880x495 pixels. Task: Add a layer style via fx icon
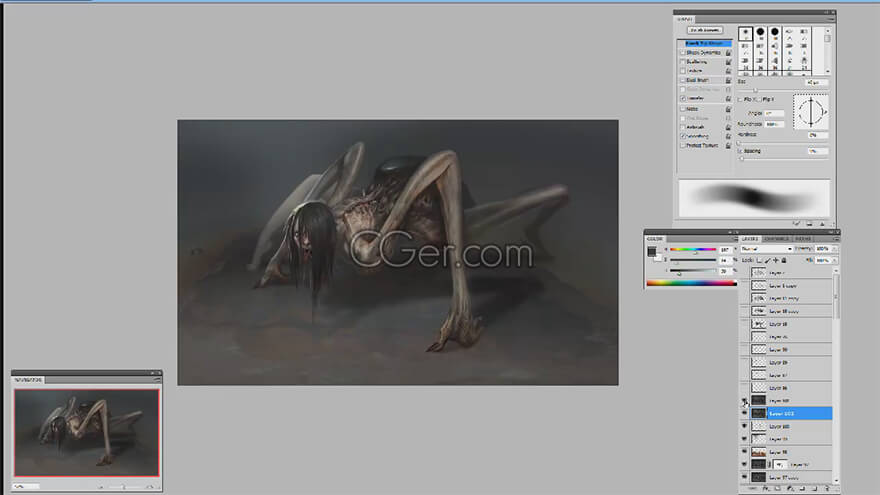pos(766,489)
